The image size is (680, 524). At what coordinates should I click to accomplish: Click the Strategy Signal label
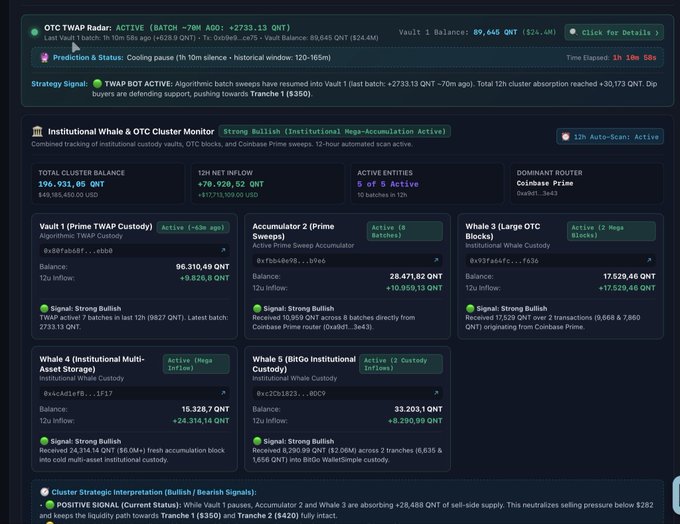point(59,84)
